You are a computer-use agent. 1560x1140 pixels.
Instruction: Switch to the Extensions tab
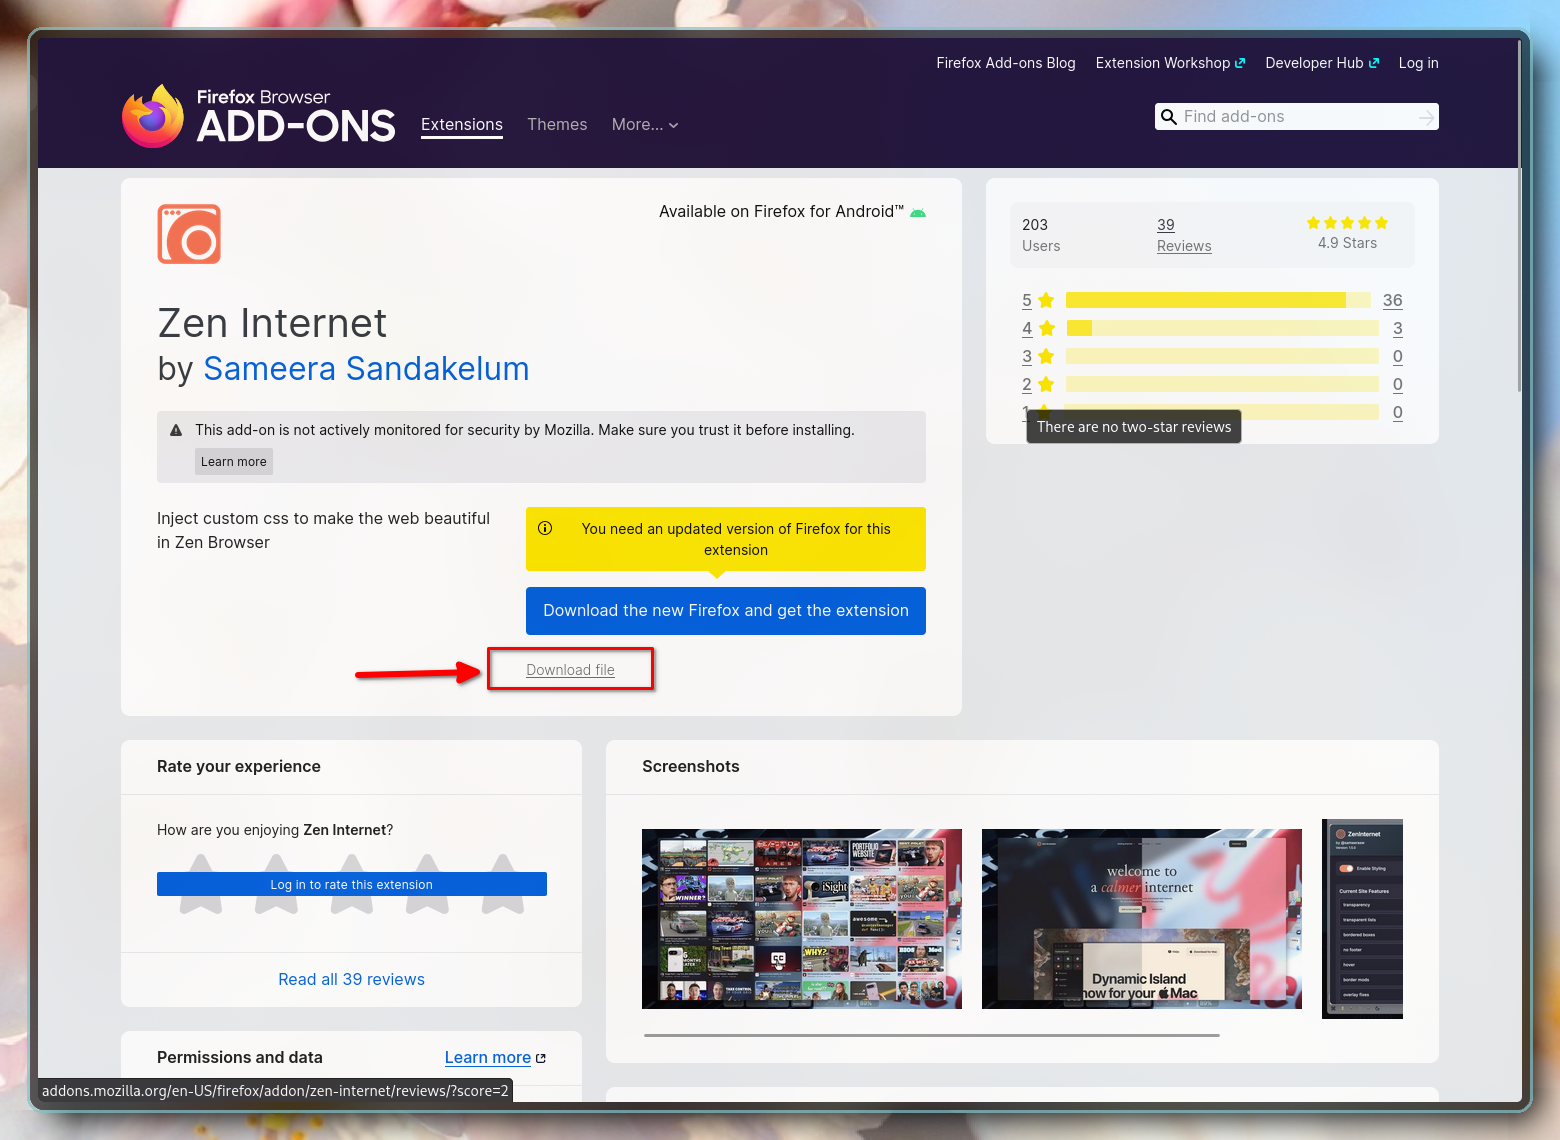pos(462,125)
